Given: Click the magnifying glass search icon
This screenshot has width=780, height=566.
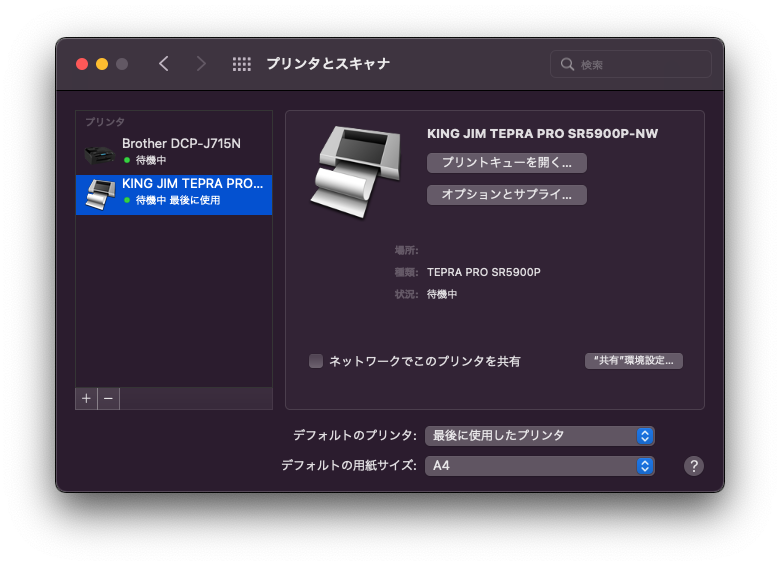Looking at the screenshot, I should point(567,64).
